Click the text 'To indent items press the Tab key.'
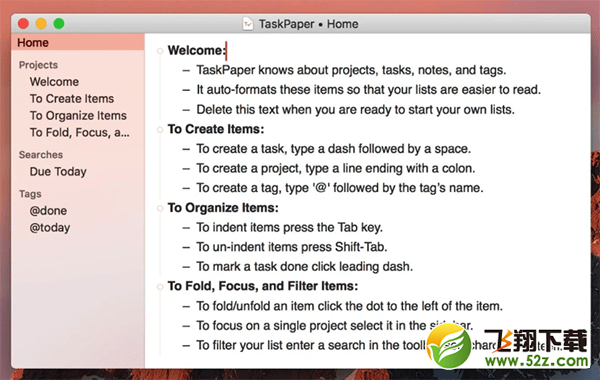 pos(289,227)
